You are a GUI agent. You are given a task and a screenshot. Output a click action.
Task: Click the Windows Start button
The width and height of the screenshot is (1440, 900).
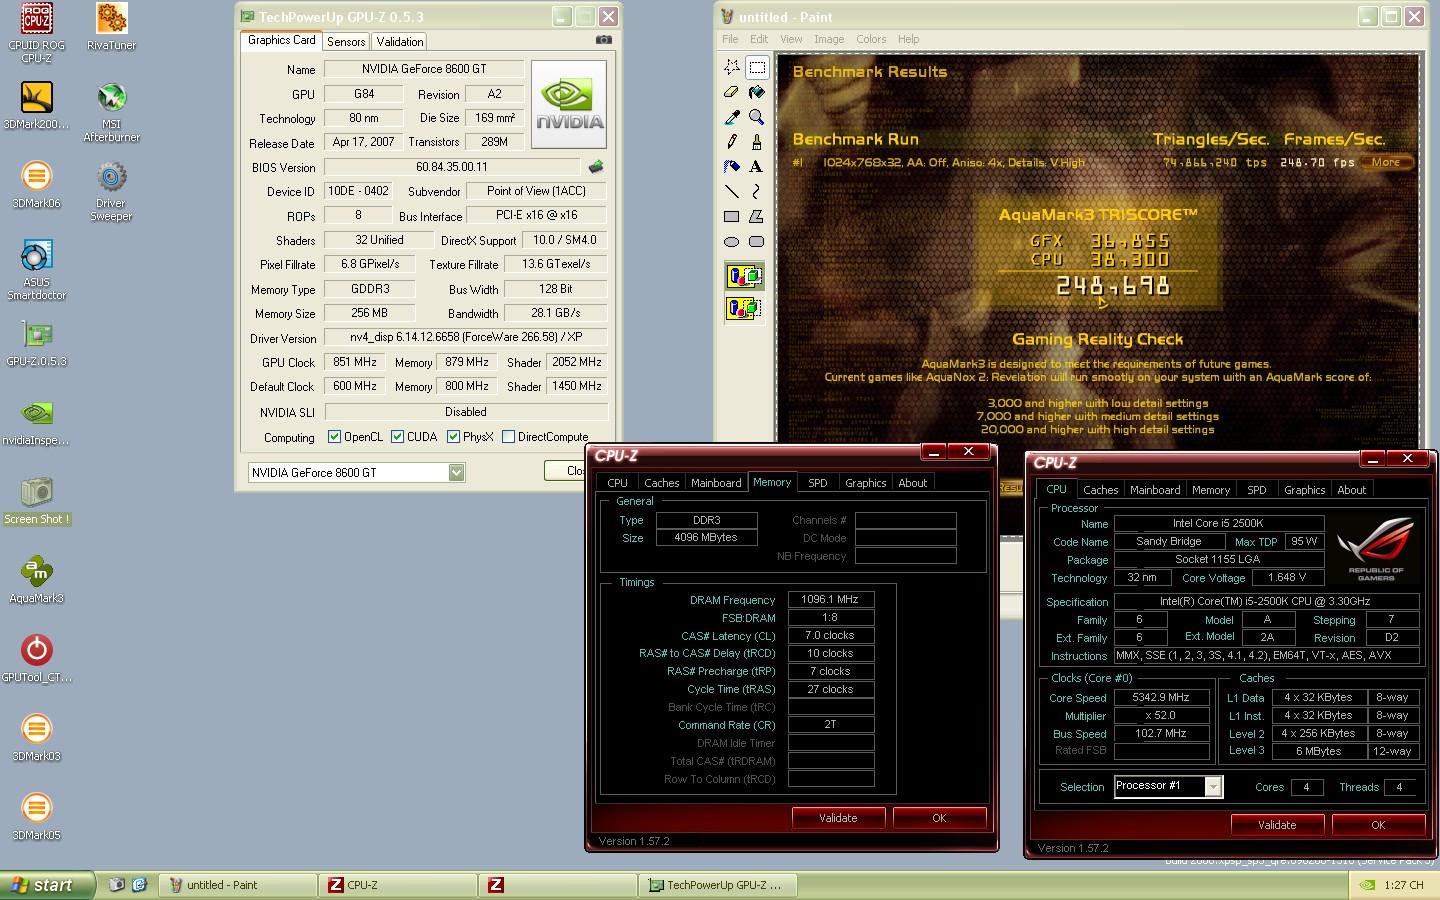click(47, 885)
